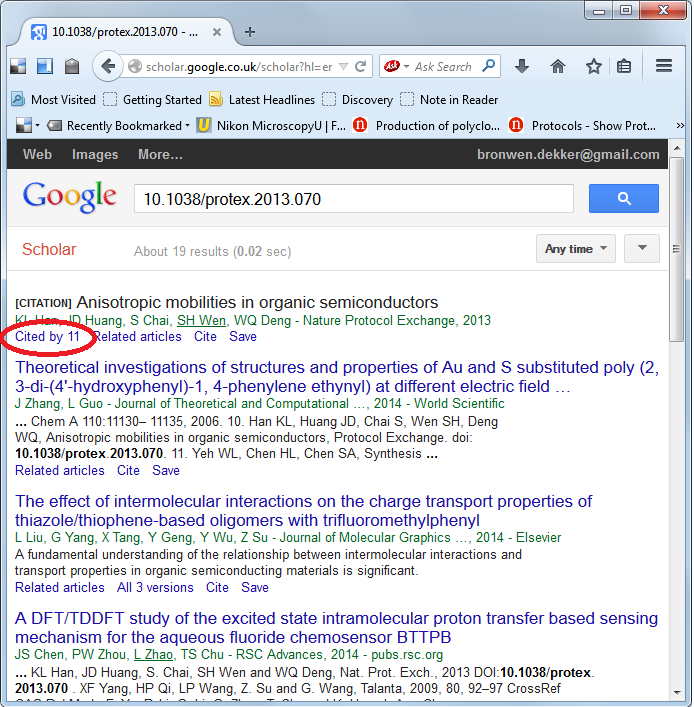Image resolution: width=694 pixels, height=707 pixels.
Task: Click the blue Google search button
Action: click(624, 198)
